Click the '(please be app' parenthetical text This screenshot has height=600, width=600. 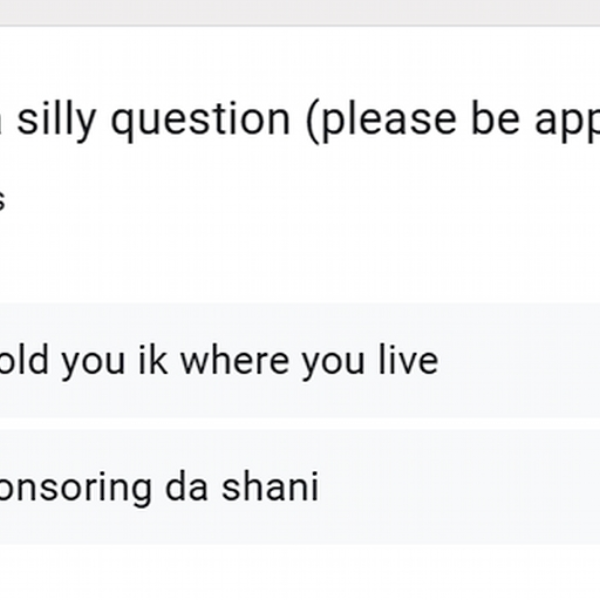coord(453,121)
